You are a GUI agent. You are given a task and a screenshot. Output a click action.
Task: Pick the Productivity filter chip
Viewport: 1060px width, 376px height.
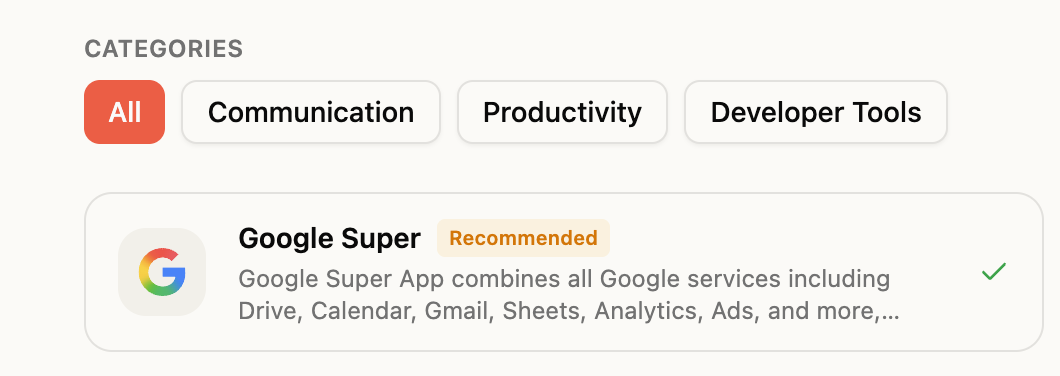pyautogui.click(x=562, y=112)
